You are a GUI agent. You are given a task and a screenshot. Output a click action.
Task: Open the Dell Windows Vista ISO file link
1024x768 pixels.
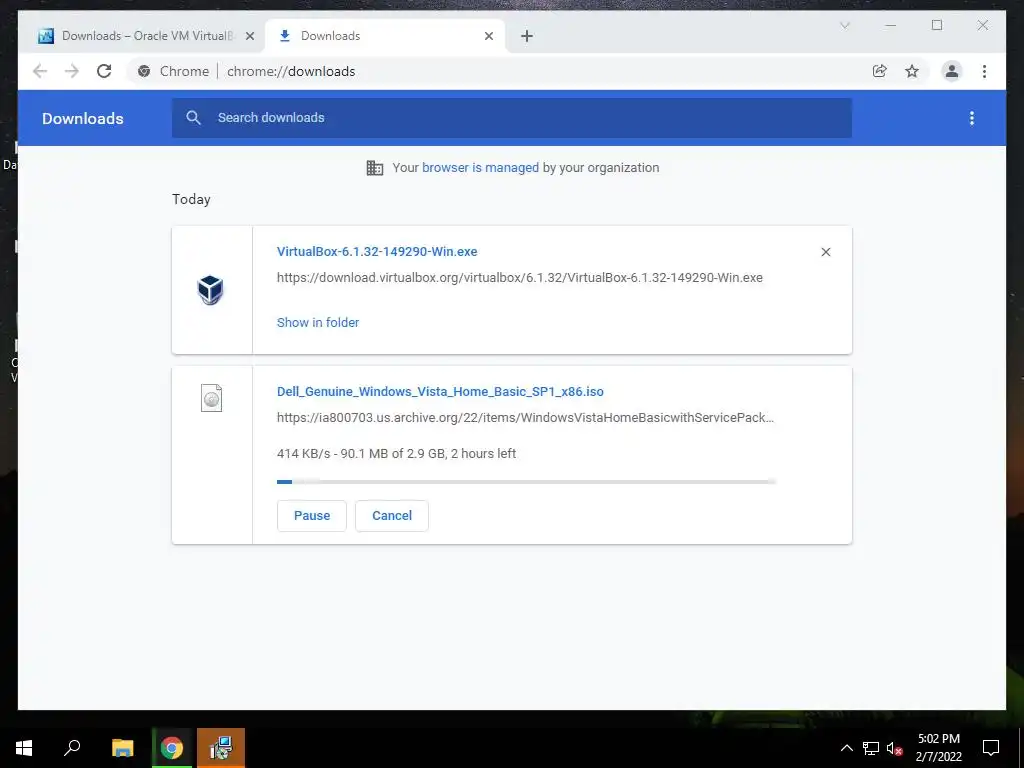click(440, 391)
